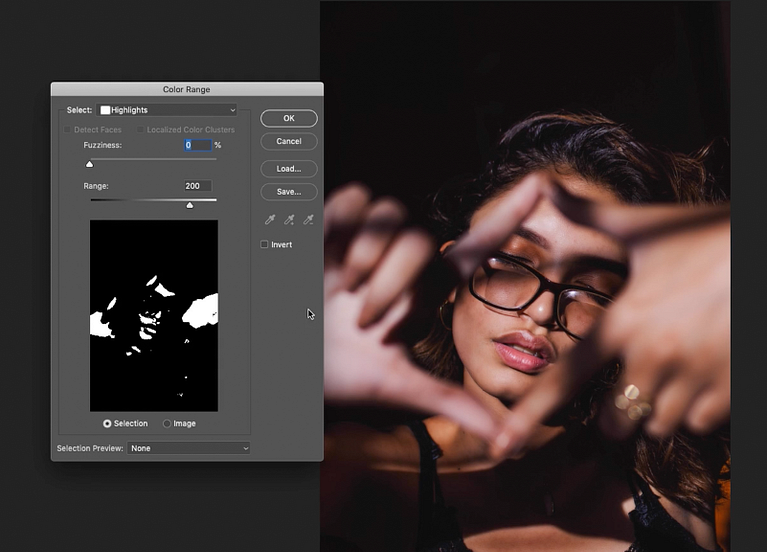Image resolution: width=767 pixels, height=552 pixels.
Task: Click the OK button
Action: point(289,118)
